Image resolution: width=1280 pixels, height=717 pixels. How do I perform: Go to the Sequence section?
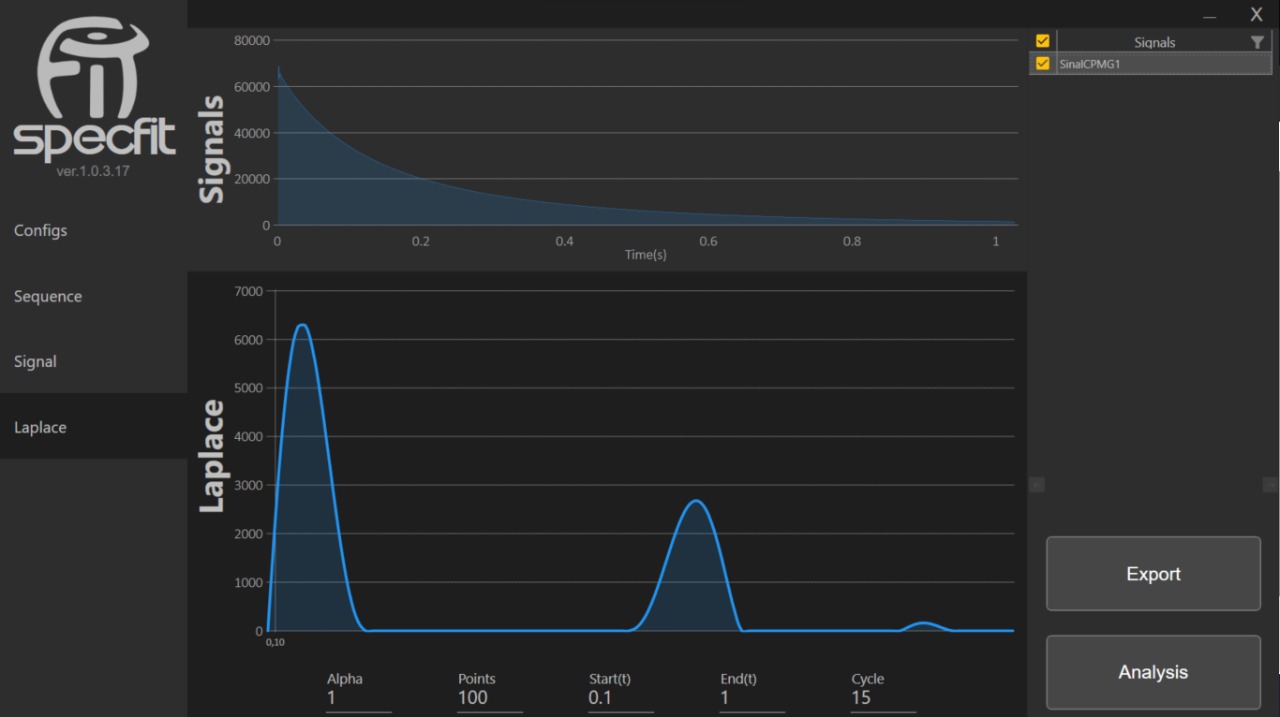click(48, 296)
